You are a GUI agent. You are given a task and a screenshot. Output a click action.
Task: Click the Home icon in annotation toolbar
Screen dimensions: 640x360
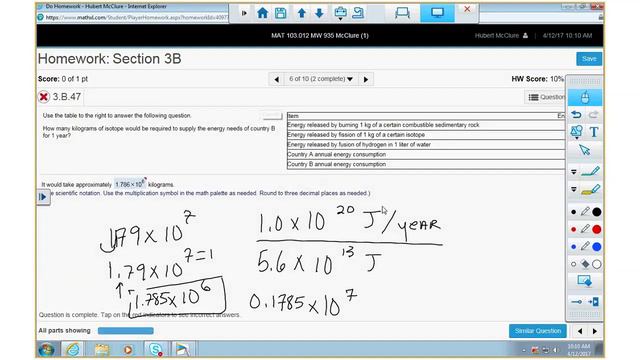(262, 13)
